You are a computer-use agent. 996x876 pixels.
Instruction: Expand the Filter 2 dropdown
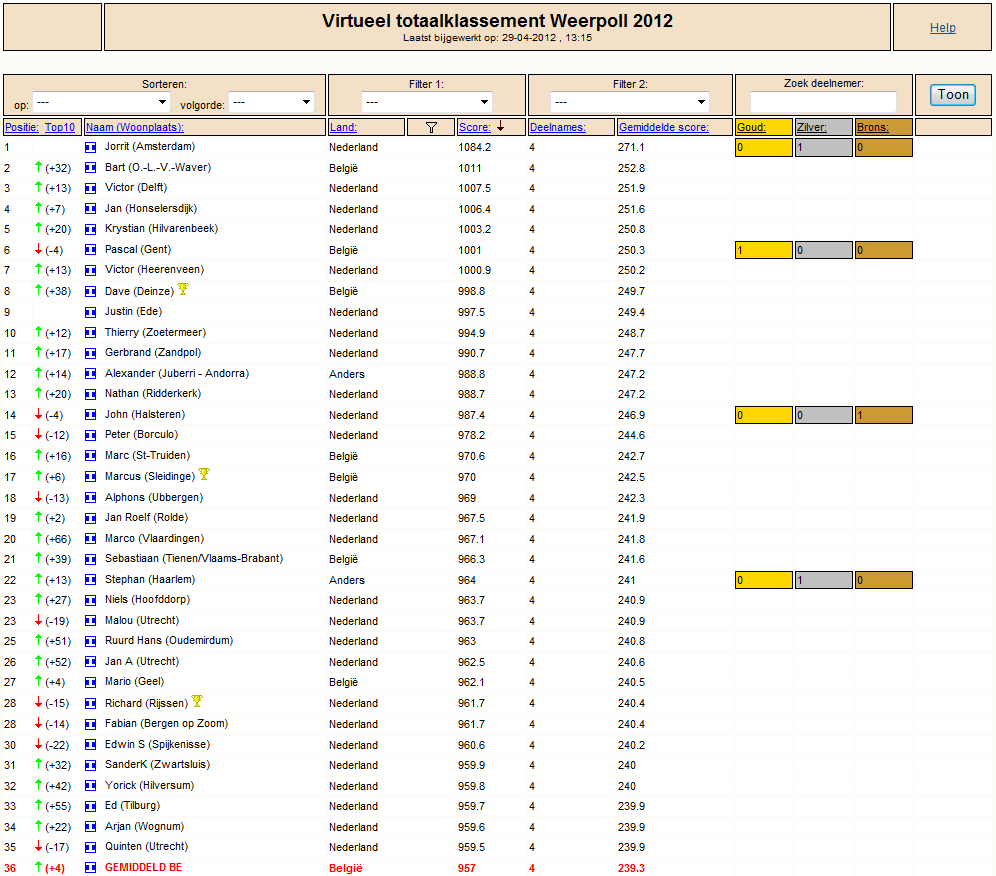[x=629, y=102]
